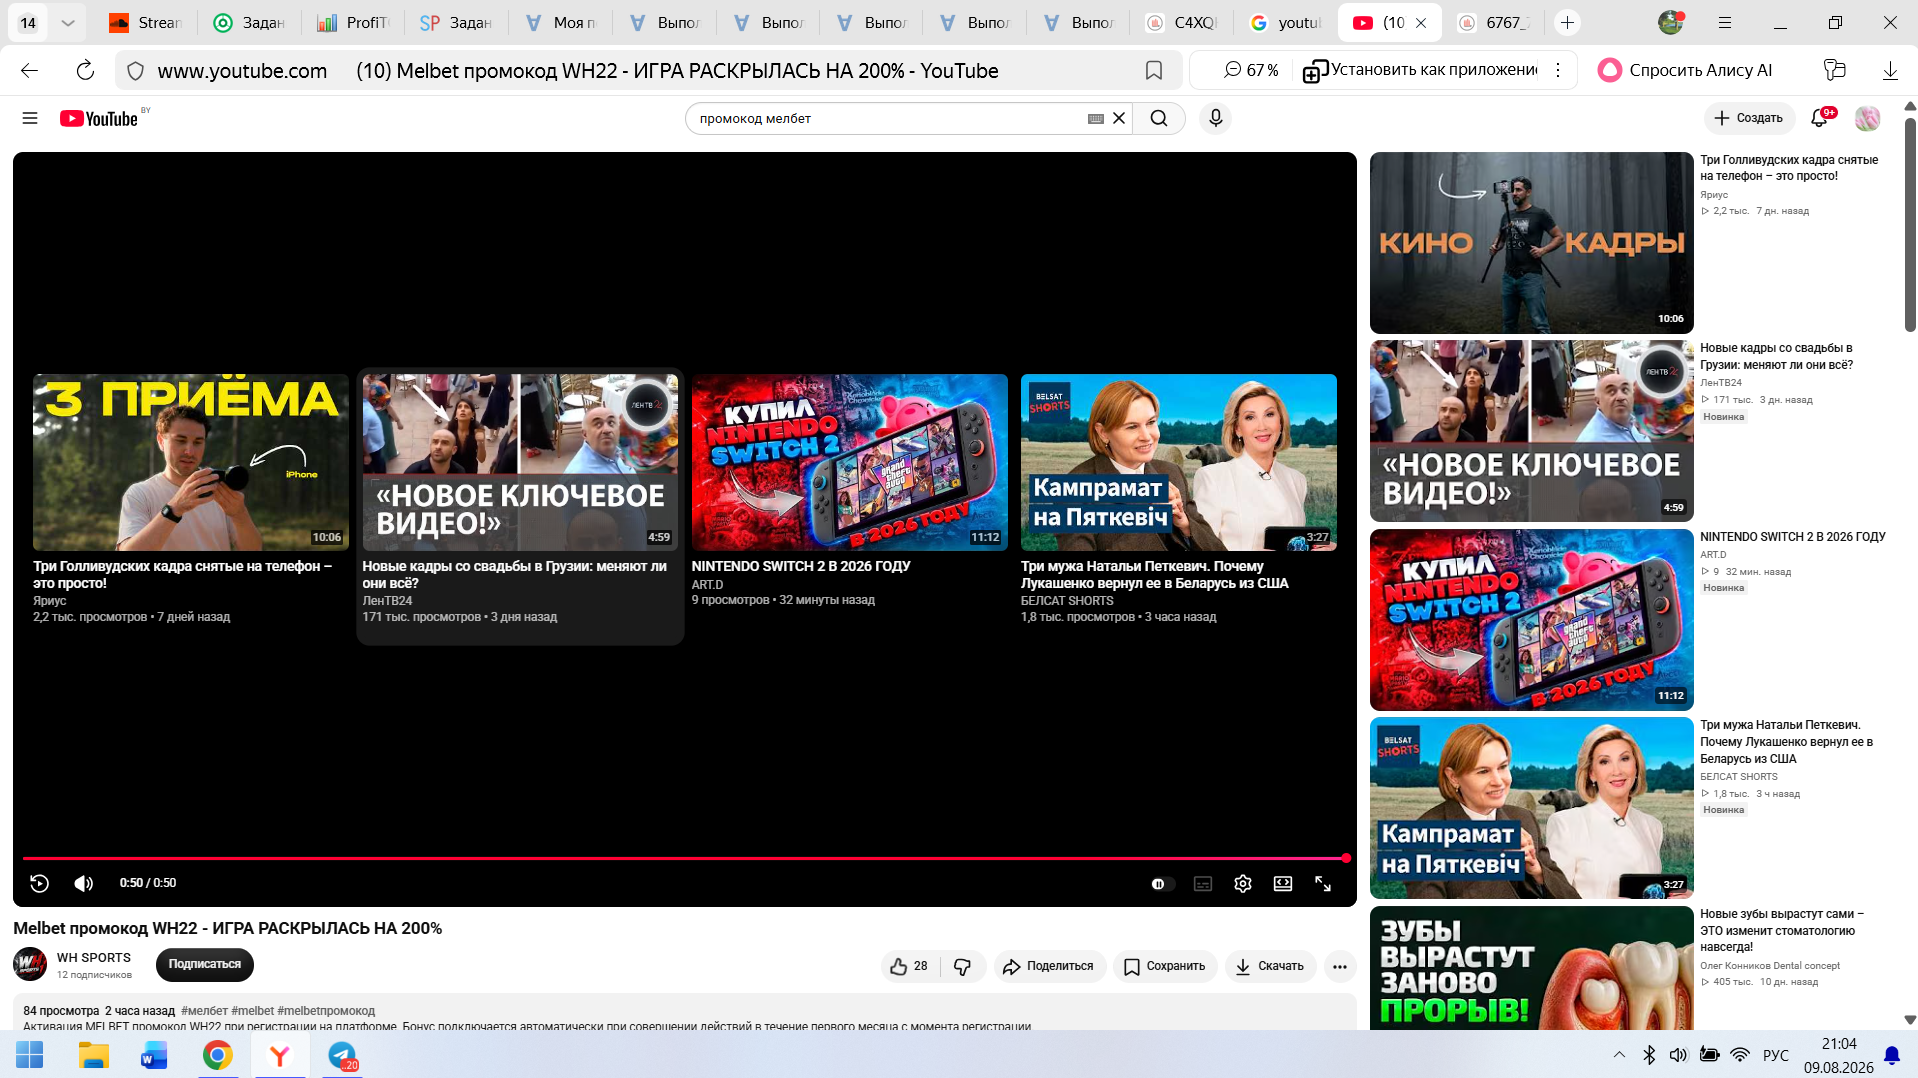Click the browser address bar URL
The height and width of the screenshot is (1078, 1918).
click(x=242, y=71)
